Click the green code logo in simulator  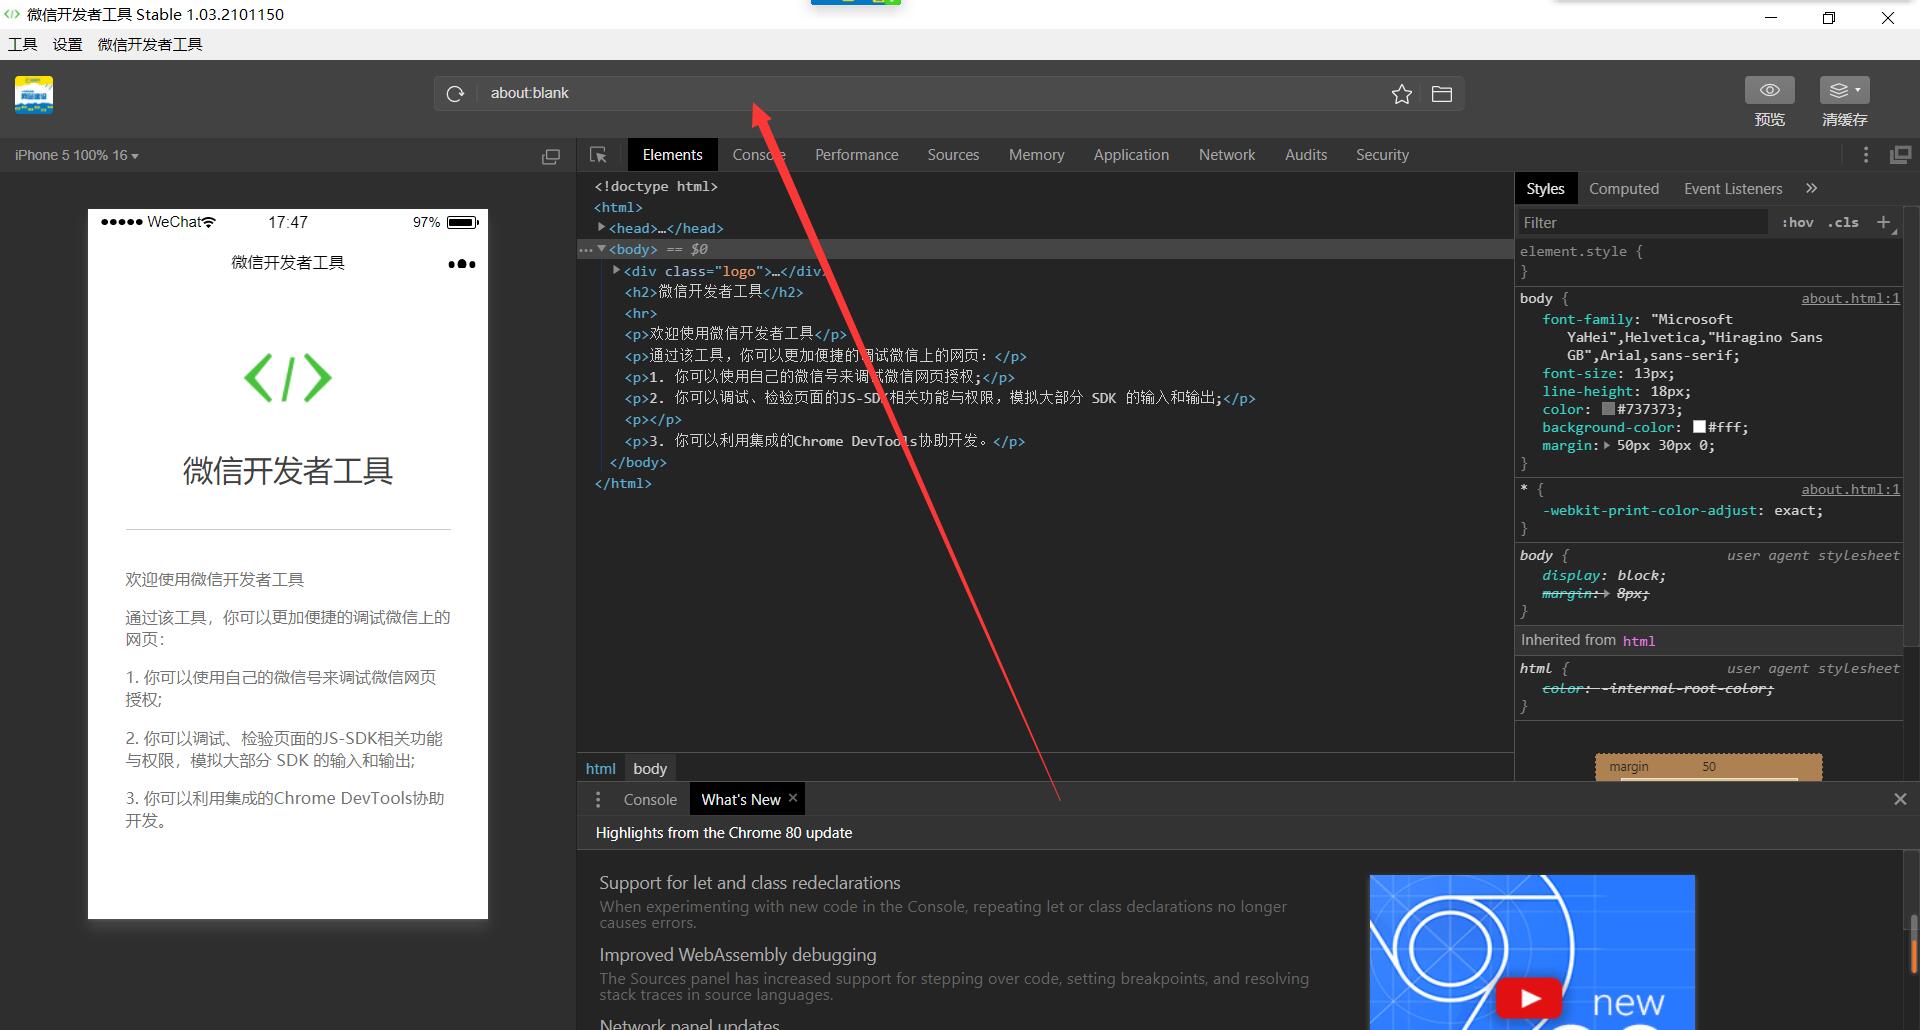click(288, 378)
